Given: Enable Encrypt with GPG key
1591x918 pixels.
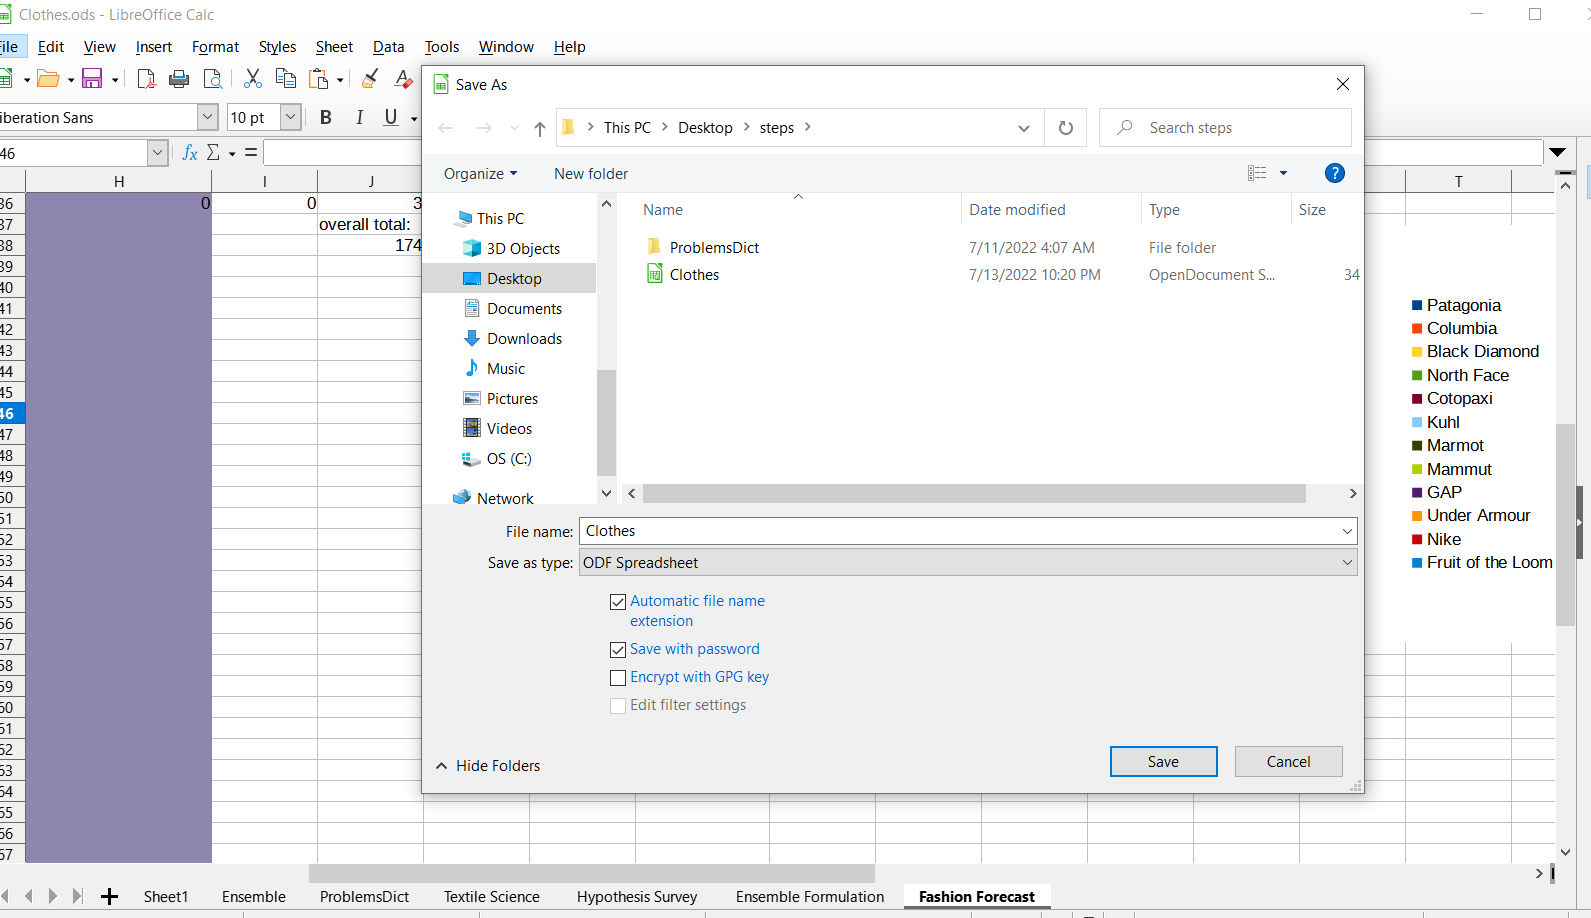Looking at the screenshot, I should pos(618,678).
